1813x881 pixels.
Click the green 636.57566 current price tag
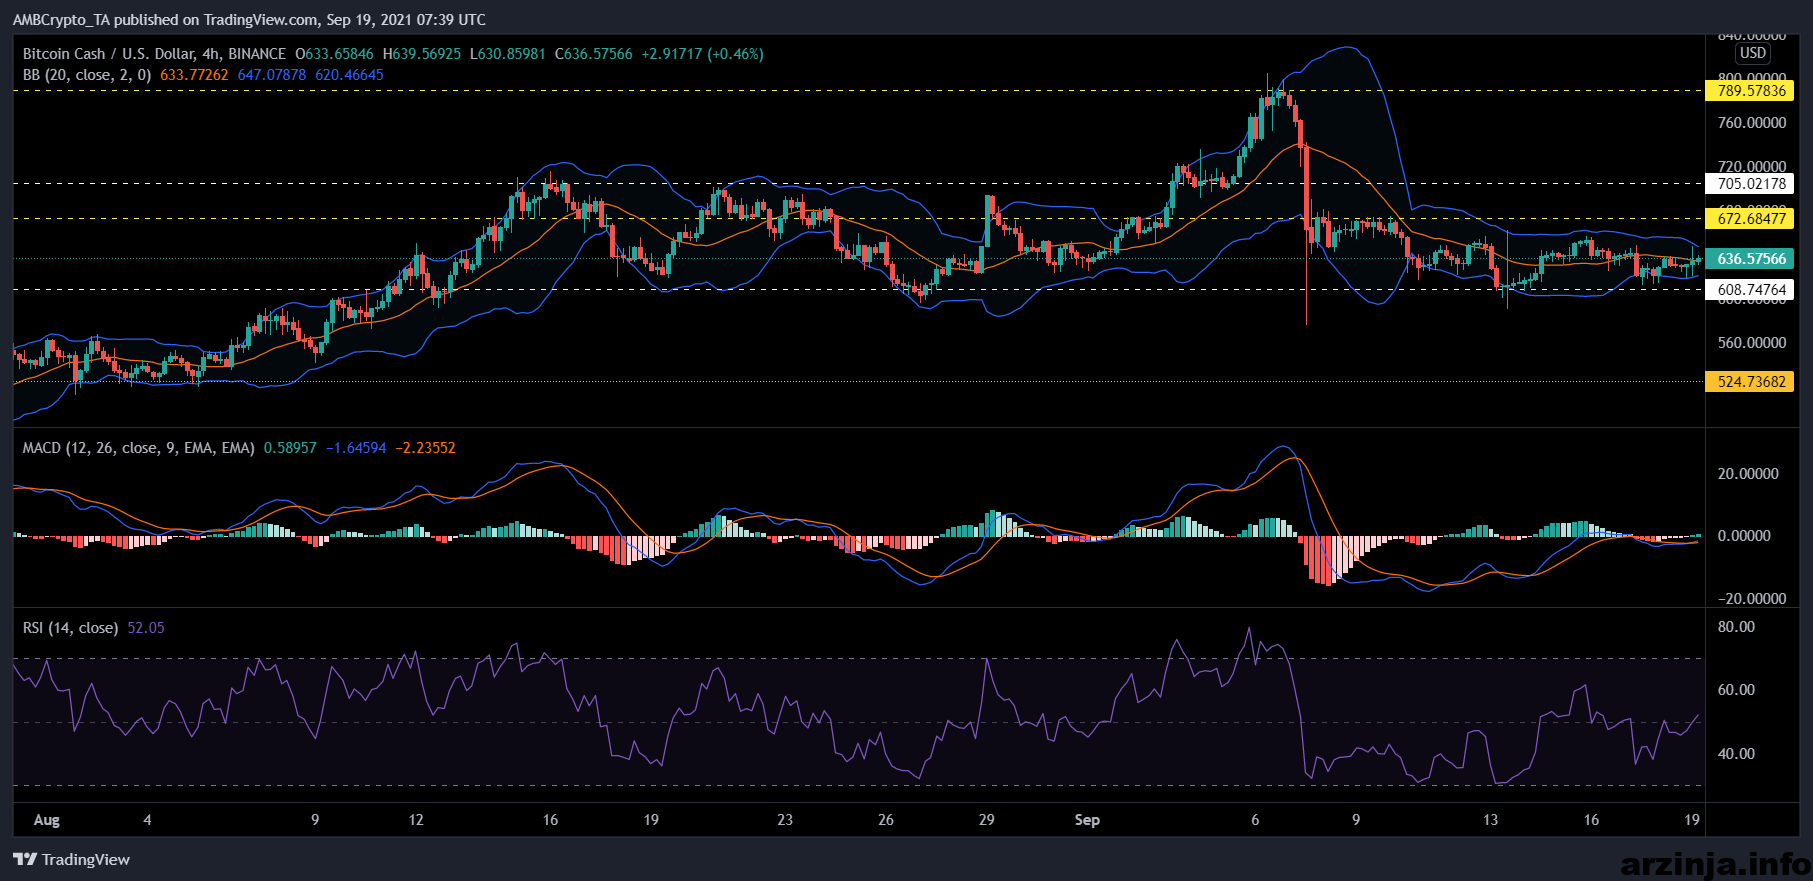click(x=1750, y=259)
